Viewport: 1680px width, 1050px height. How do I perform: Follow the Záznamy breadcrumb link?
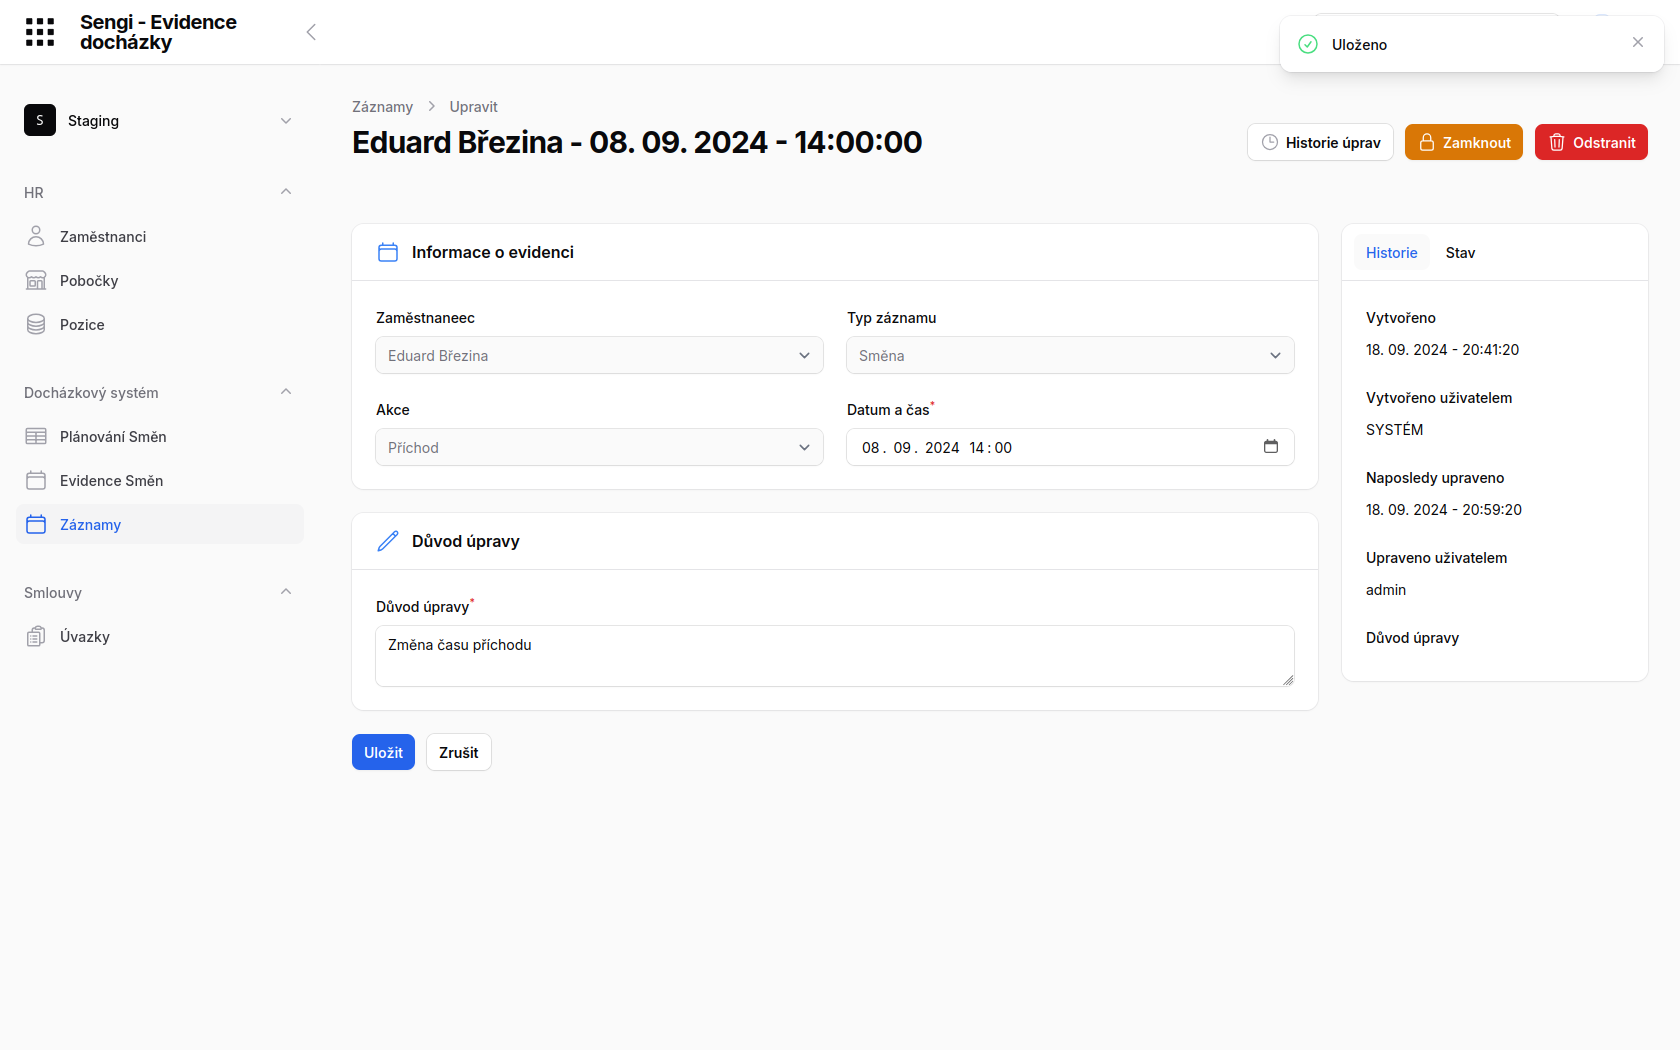coord(382,106)
